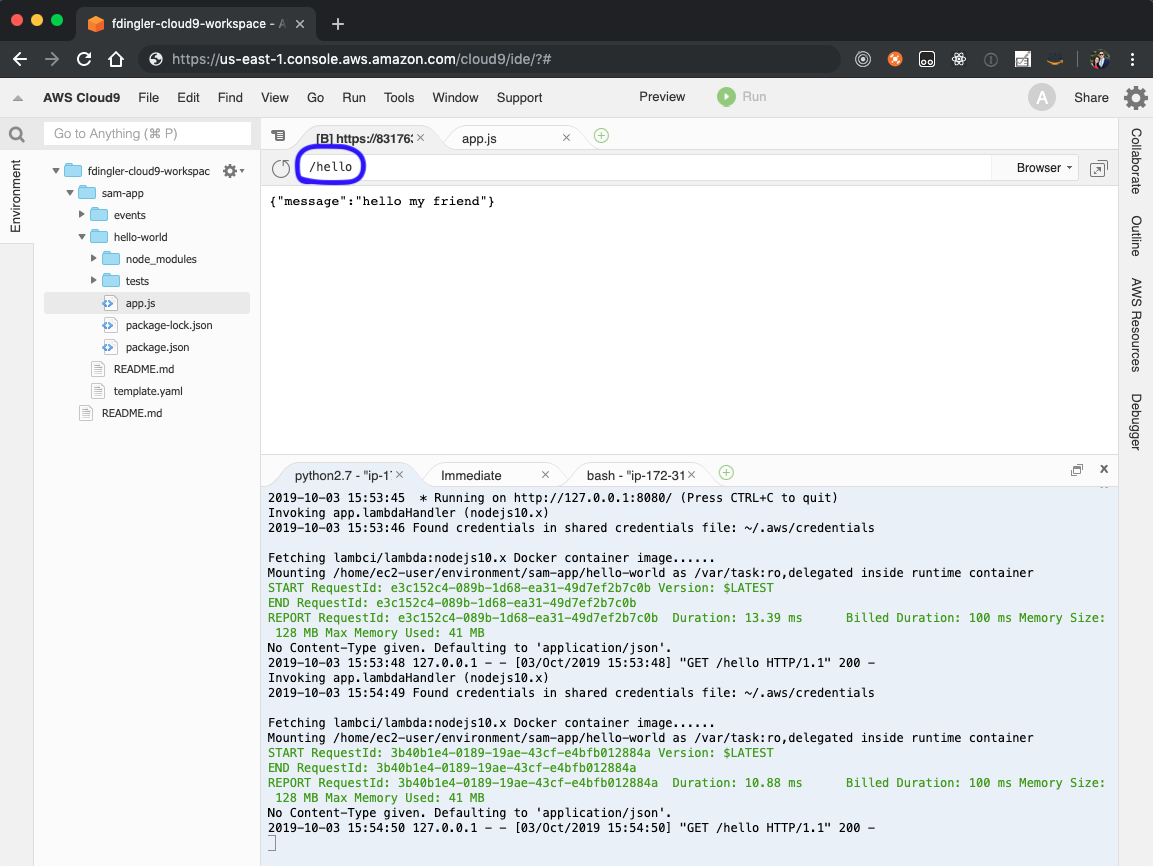Open the File menu
This screenshot has height=866, width=1153.
point(149,98)
